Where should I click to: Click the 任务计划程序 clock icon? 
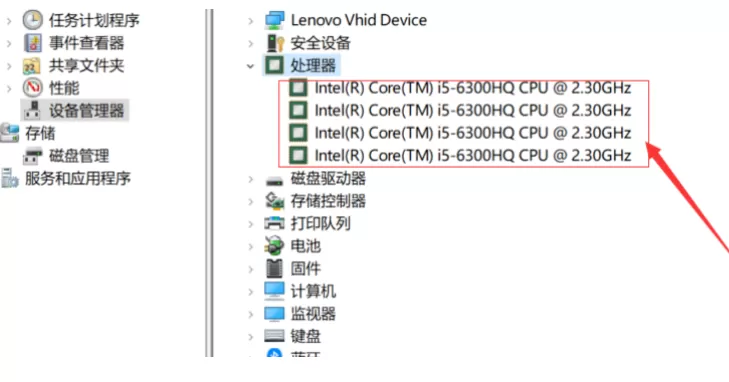click(33, 20)
